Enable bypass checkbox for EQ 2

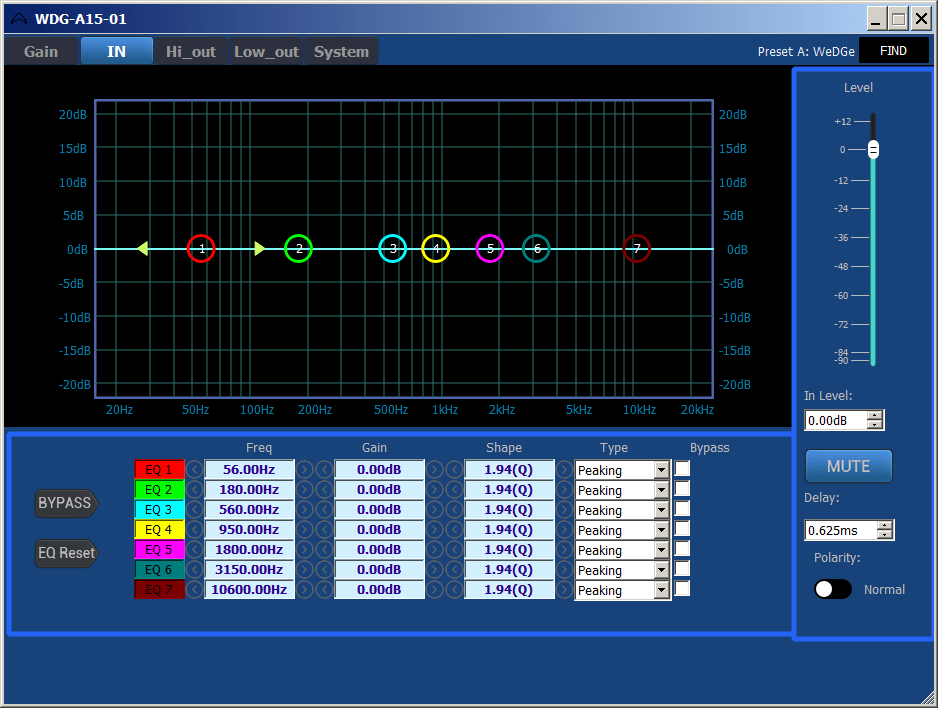tap(682, 489)
